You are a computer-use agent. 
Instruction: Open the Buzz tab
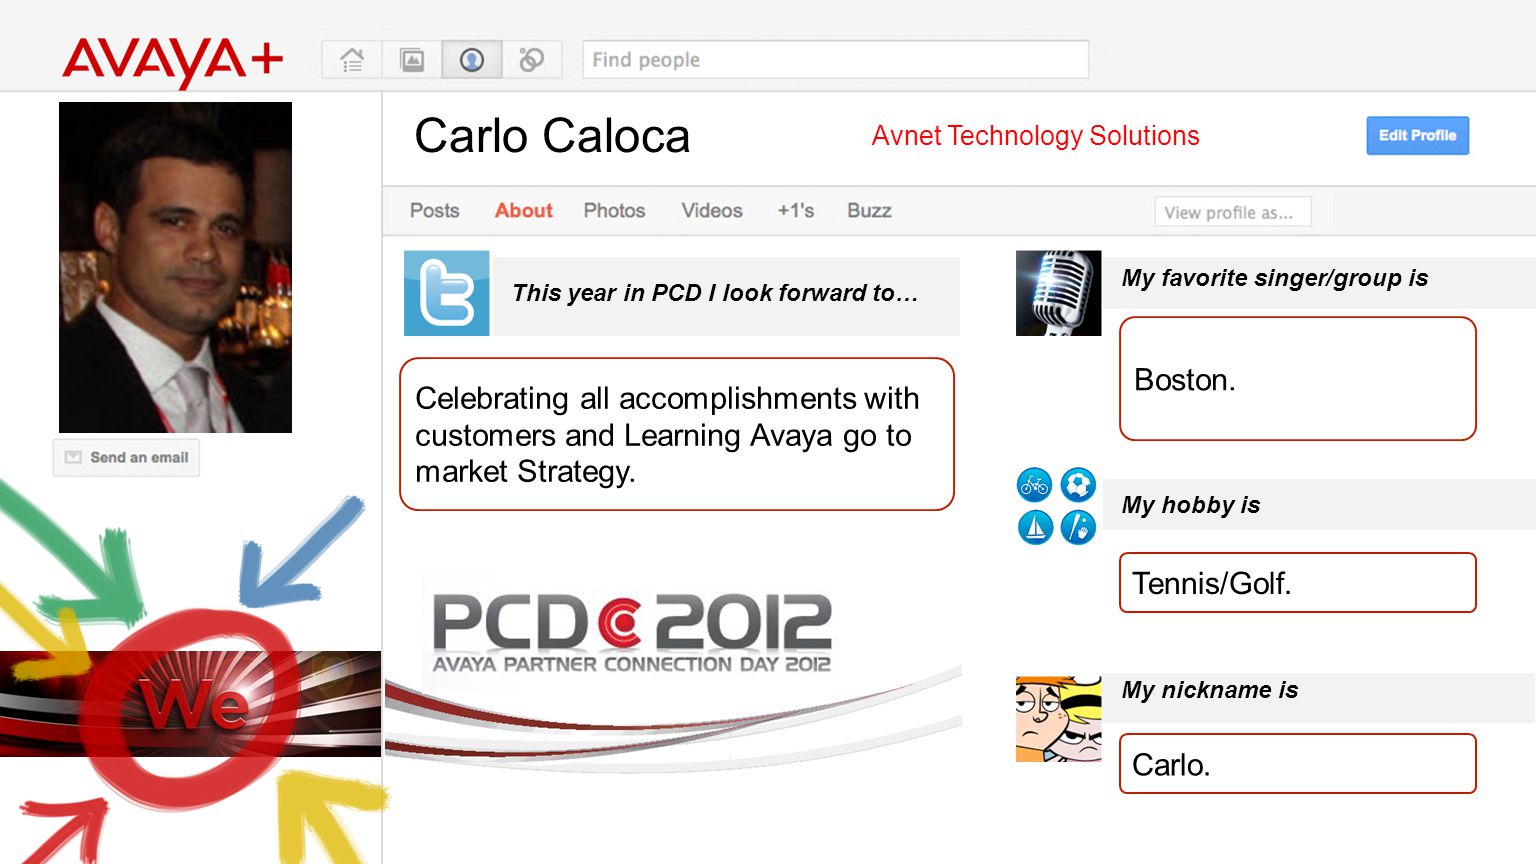click(869, 211)
